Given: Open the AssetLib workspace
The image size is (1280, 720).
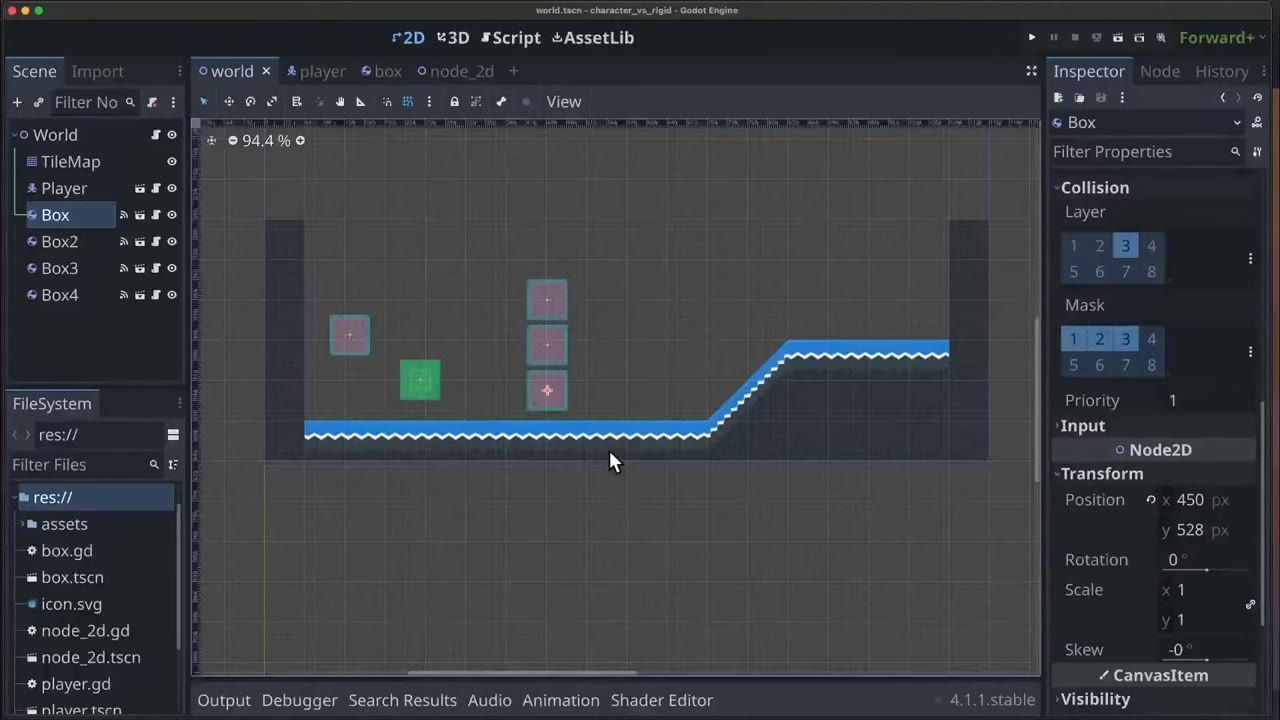Looking at the screenshot, I should (593, 38).
